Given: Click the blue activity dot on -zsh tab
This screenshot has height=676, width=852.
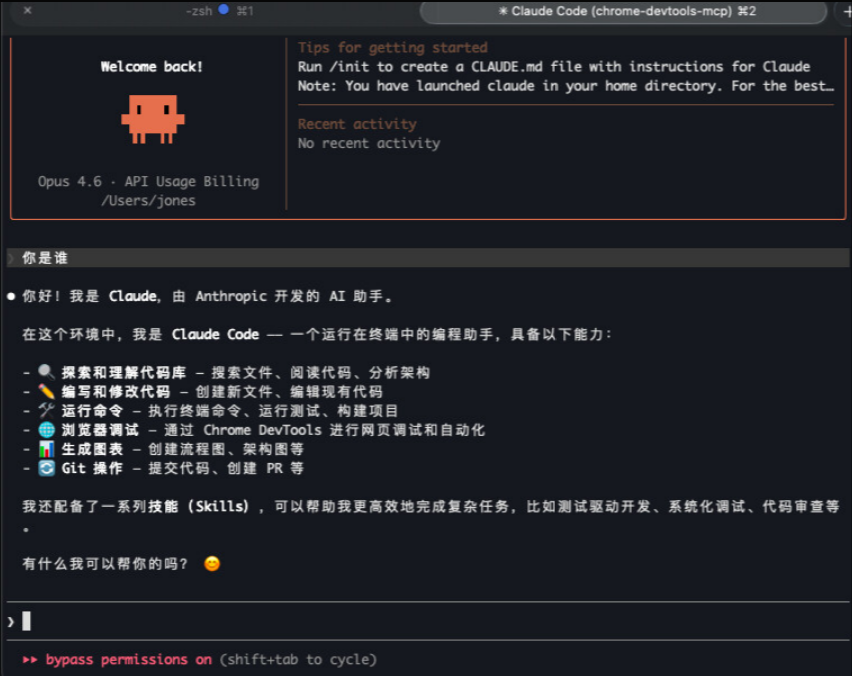Looking at the screenshot, I should 223,9.
